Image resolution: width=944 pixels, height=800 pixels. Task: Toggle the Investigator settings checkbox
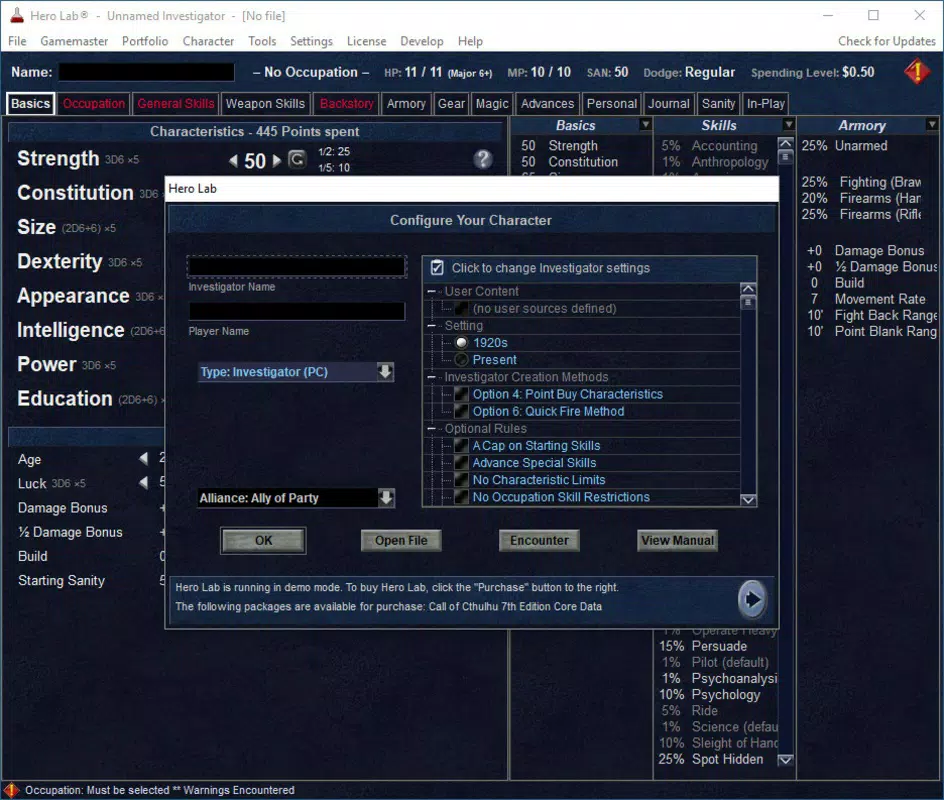(437, 268)
